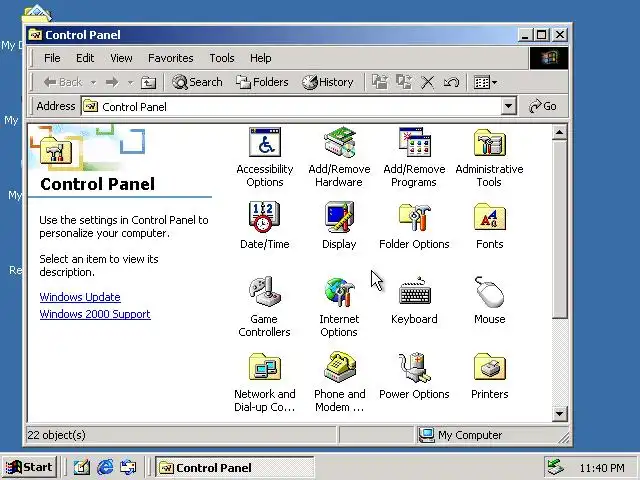Image resolution: width=640 pixels, height=480 pixels.
Task: Expand the Back history dropdown arrow
Action: (x=93, y=83)
